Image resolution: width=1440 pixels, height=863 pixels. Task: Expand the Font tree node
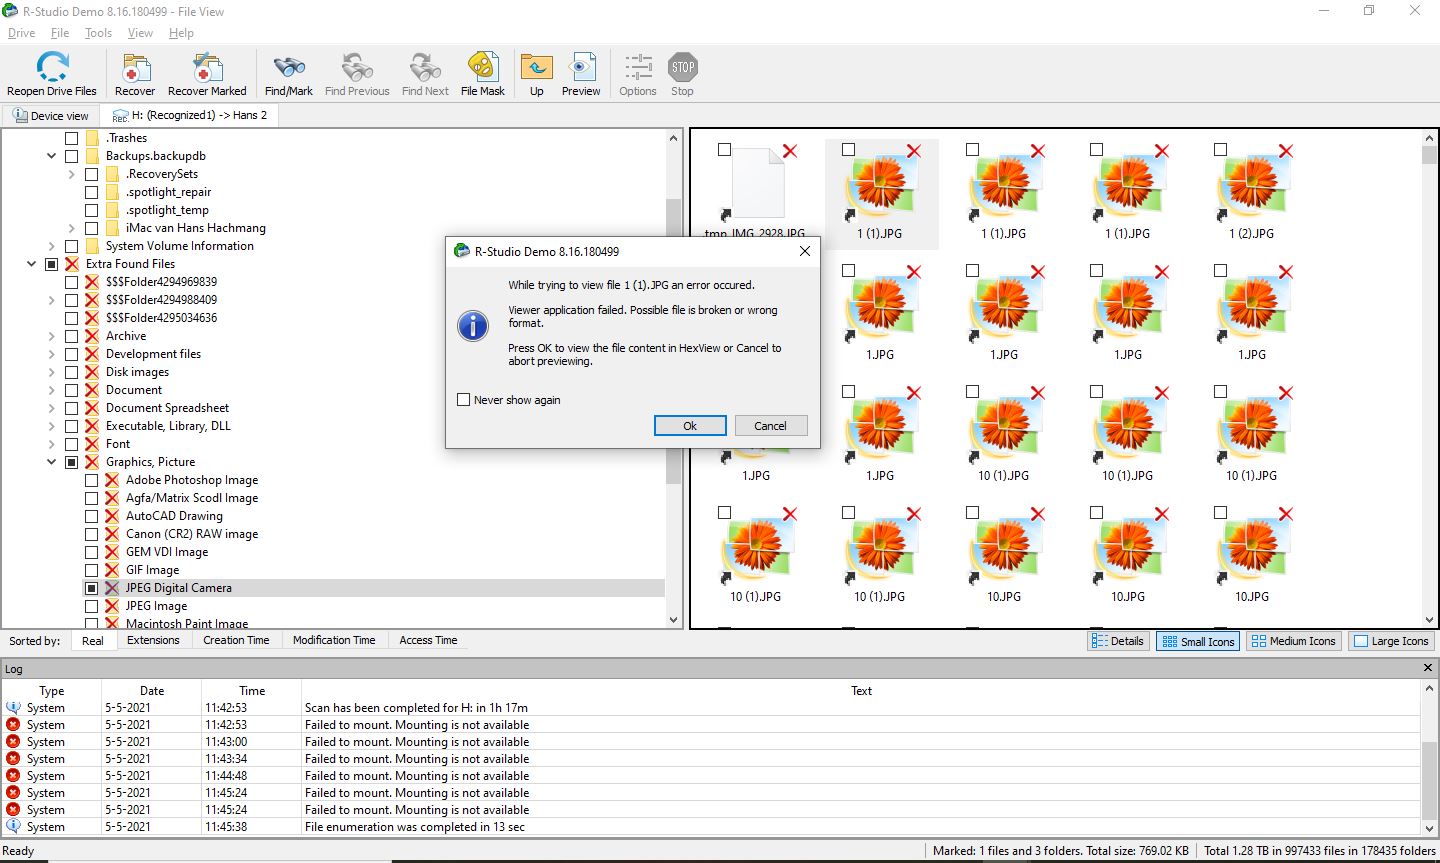point(52,444)
